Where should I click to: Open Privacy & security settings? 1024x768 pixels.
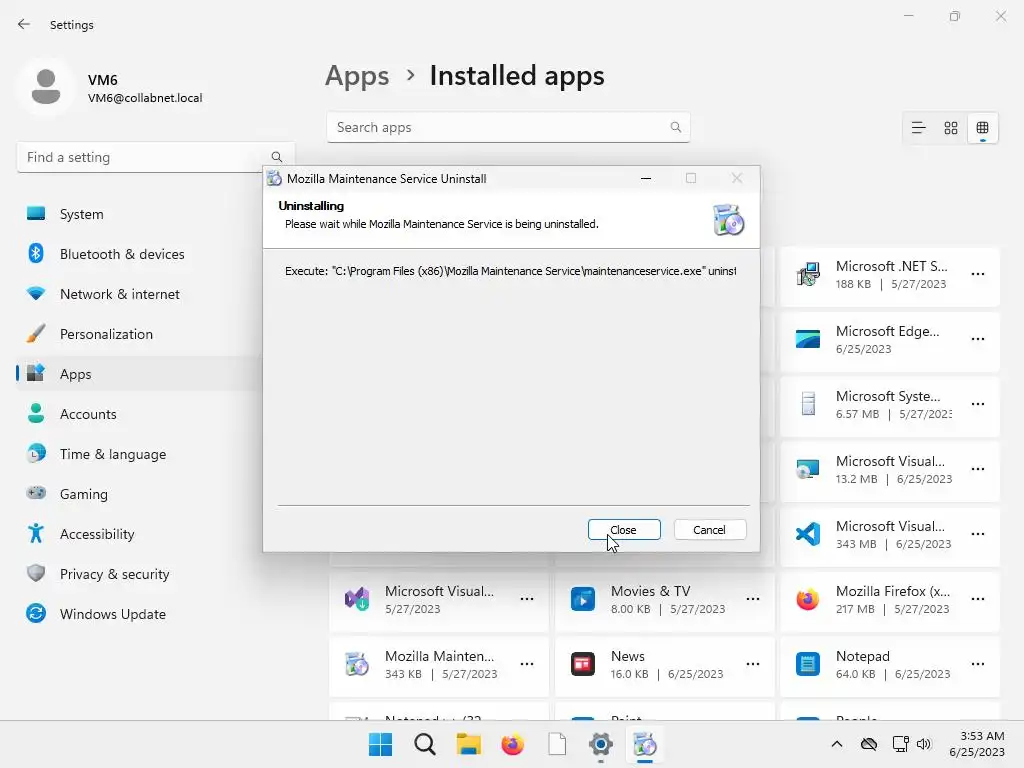(x=138, y=574)
